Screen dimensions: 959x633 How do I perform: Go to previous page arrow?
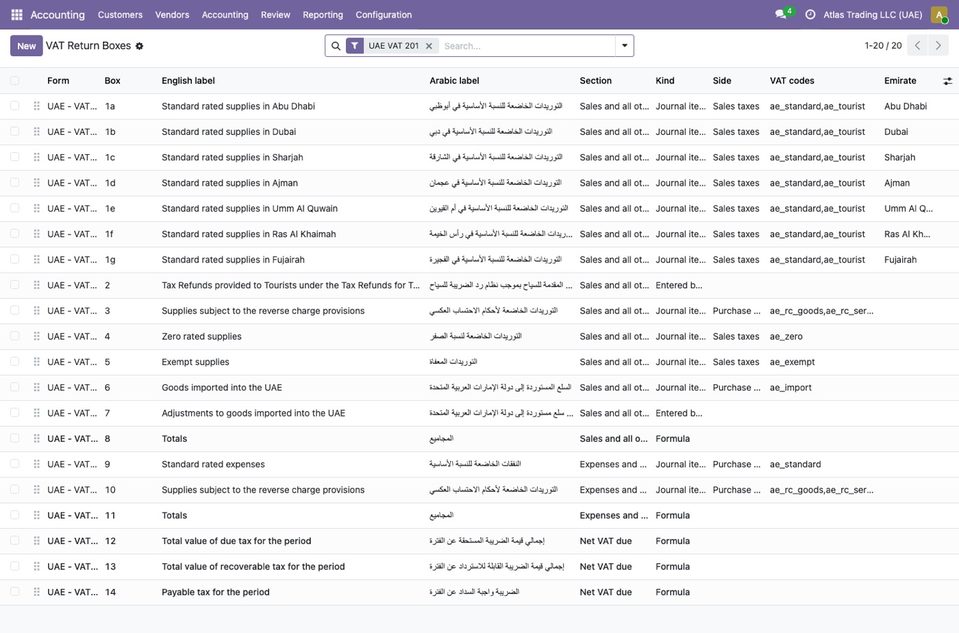[x=917, y=45]
